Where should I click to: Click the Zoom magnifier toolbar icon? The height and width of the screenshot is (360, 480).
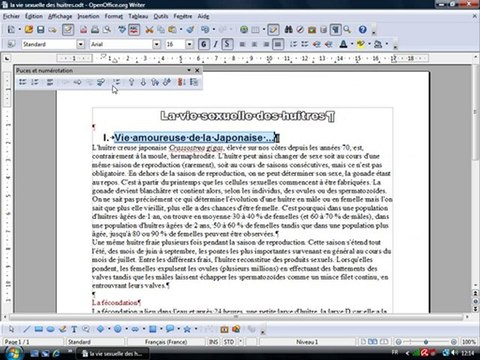(347, 30)
